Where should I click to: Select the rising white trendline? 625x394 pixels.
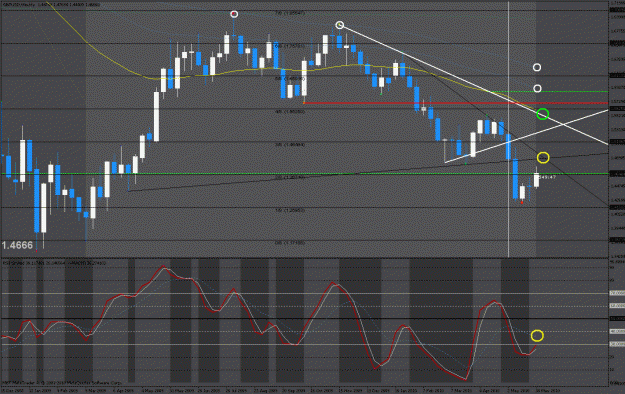(527, 135)
